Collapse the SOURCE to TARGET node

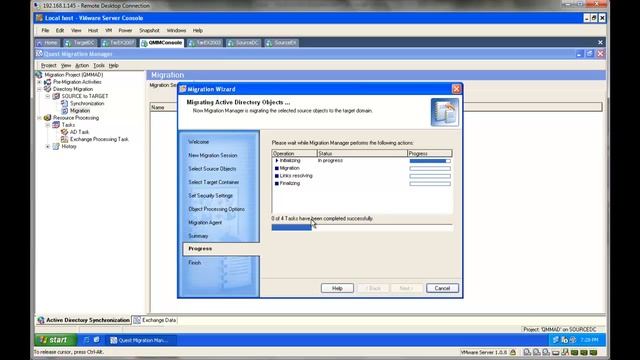click(48, 96)
